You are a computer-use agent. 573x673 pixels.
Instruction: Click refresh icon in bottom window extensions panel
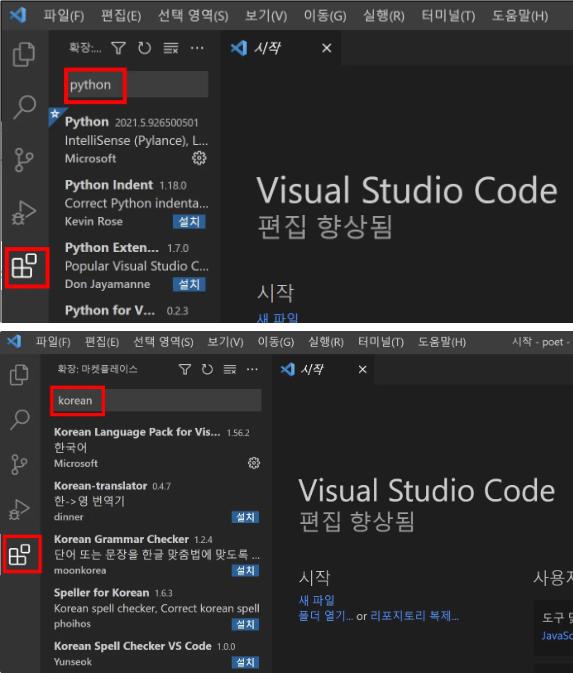pos(207,370)
